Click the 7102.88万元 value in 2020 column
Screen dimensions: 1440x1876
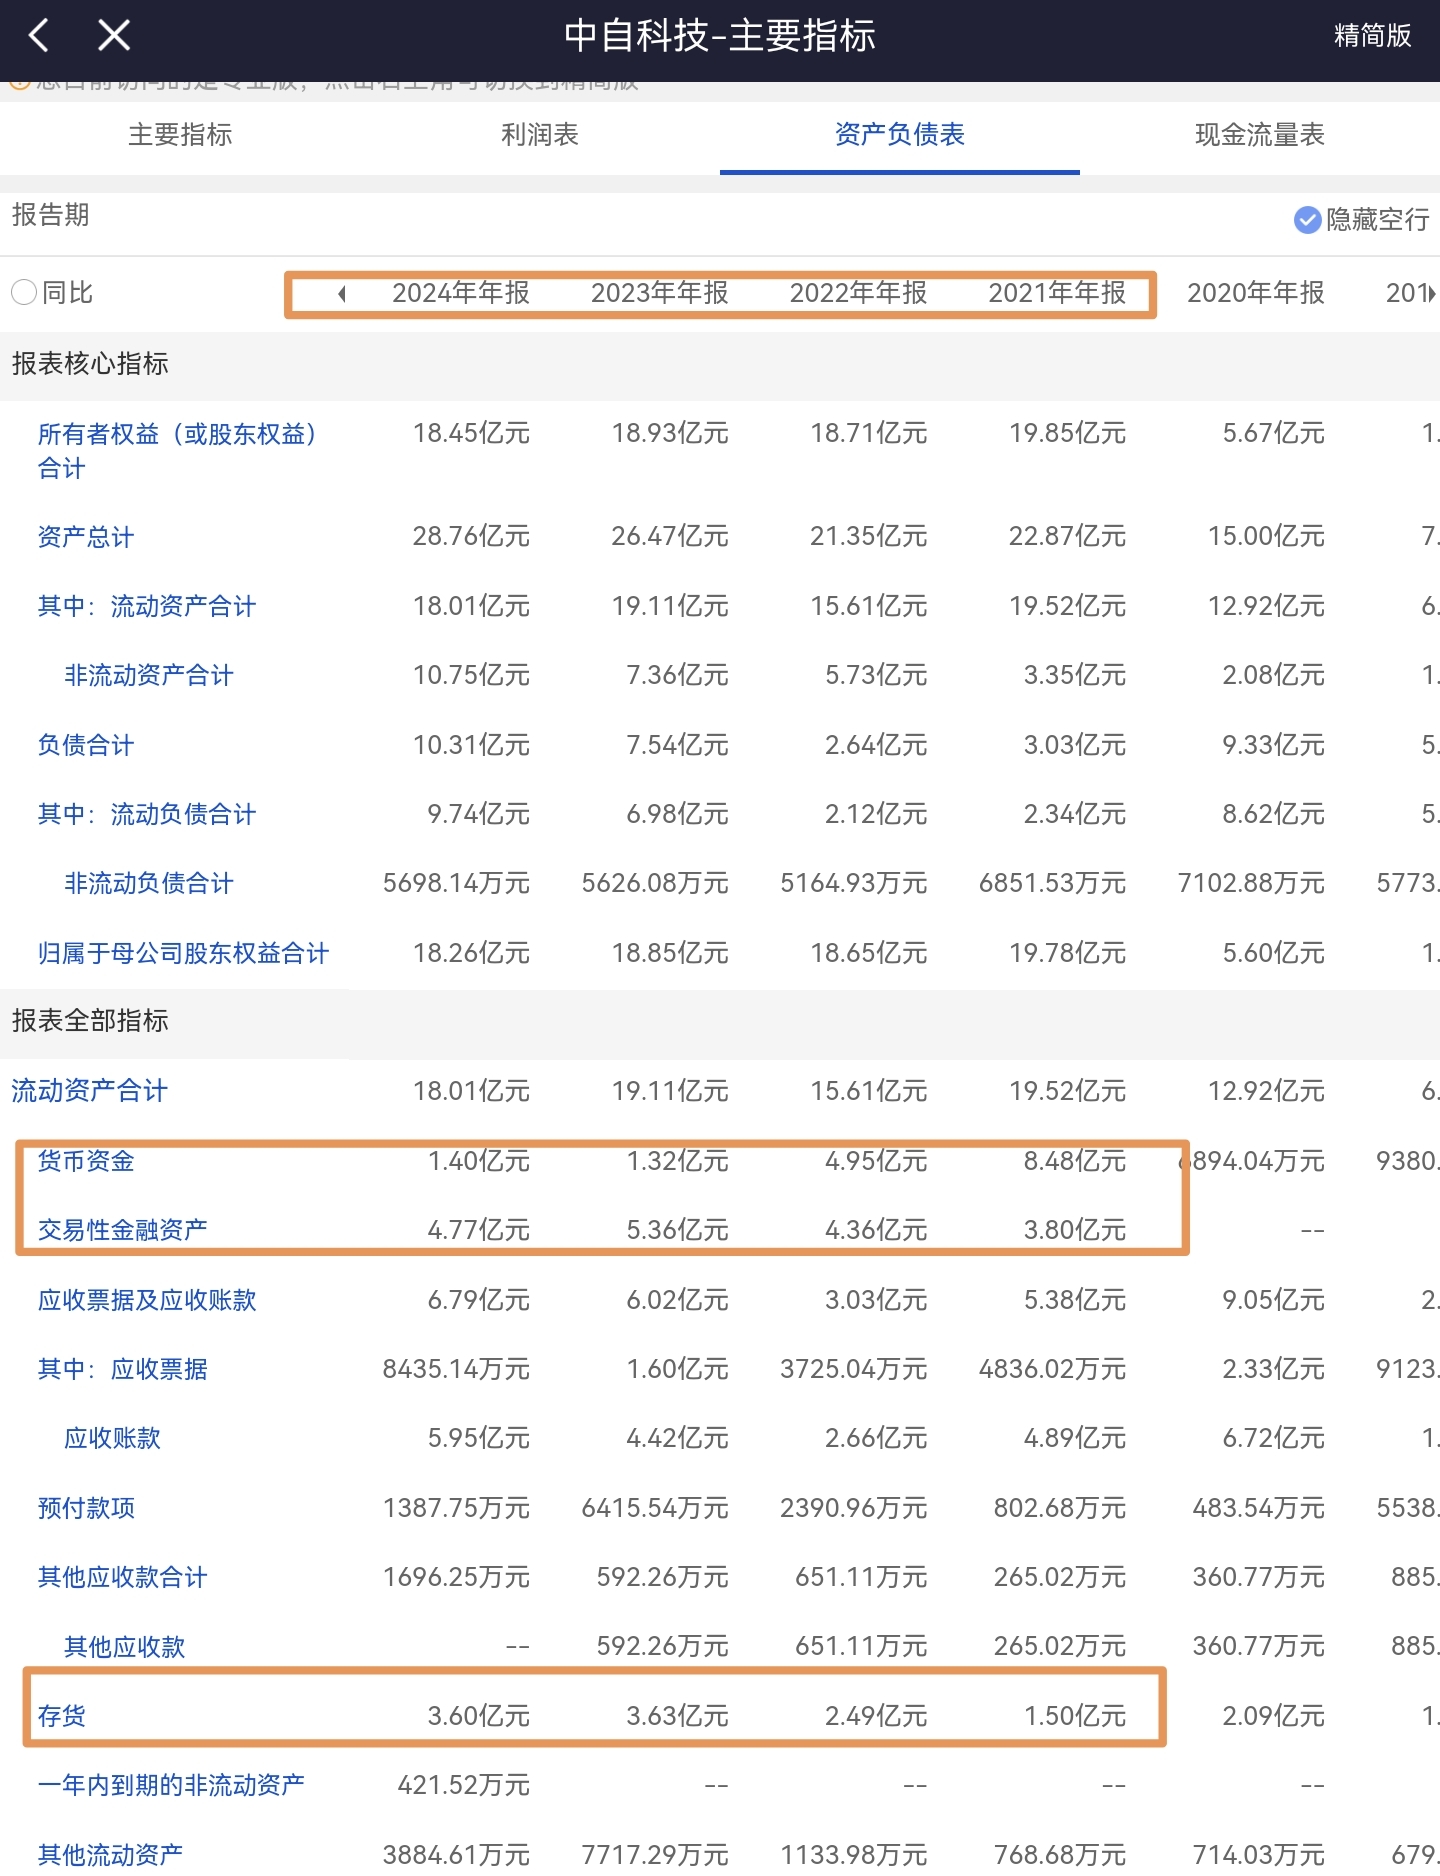point(1251,884)
